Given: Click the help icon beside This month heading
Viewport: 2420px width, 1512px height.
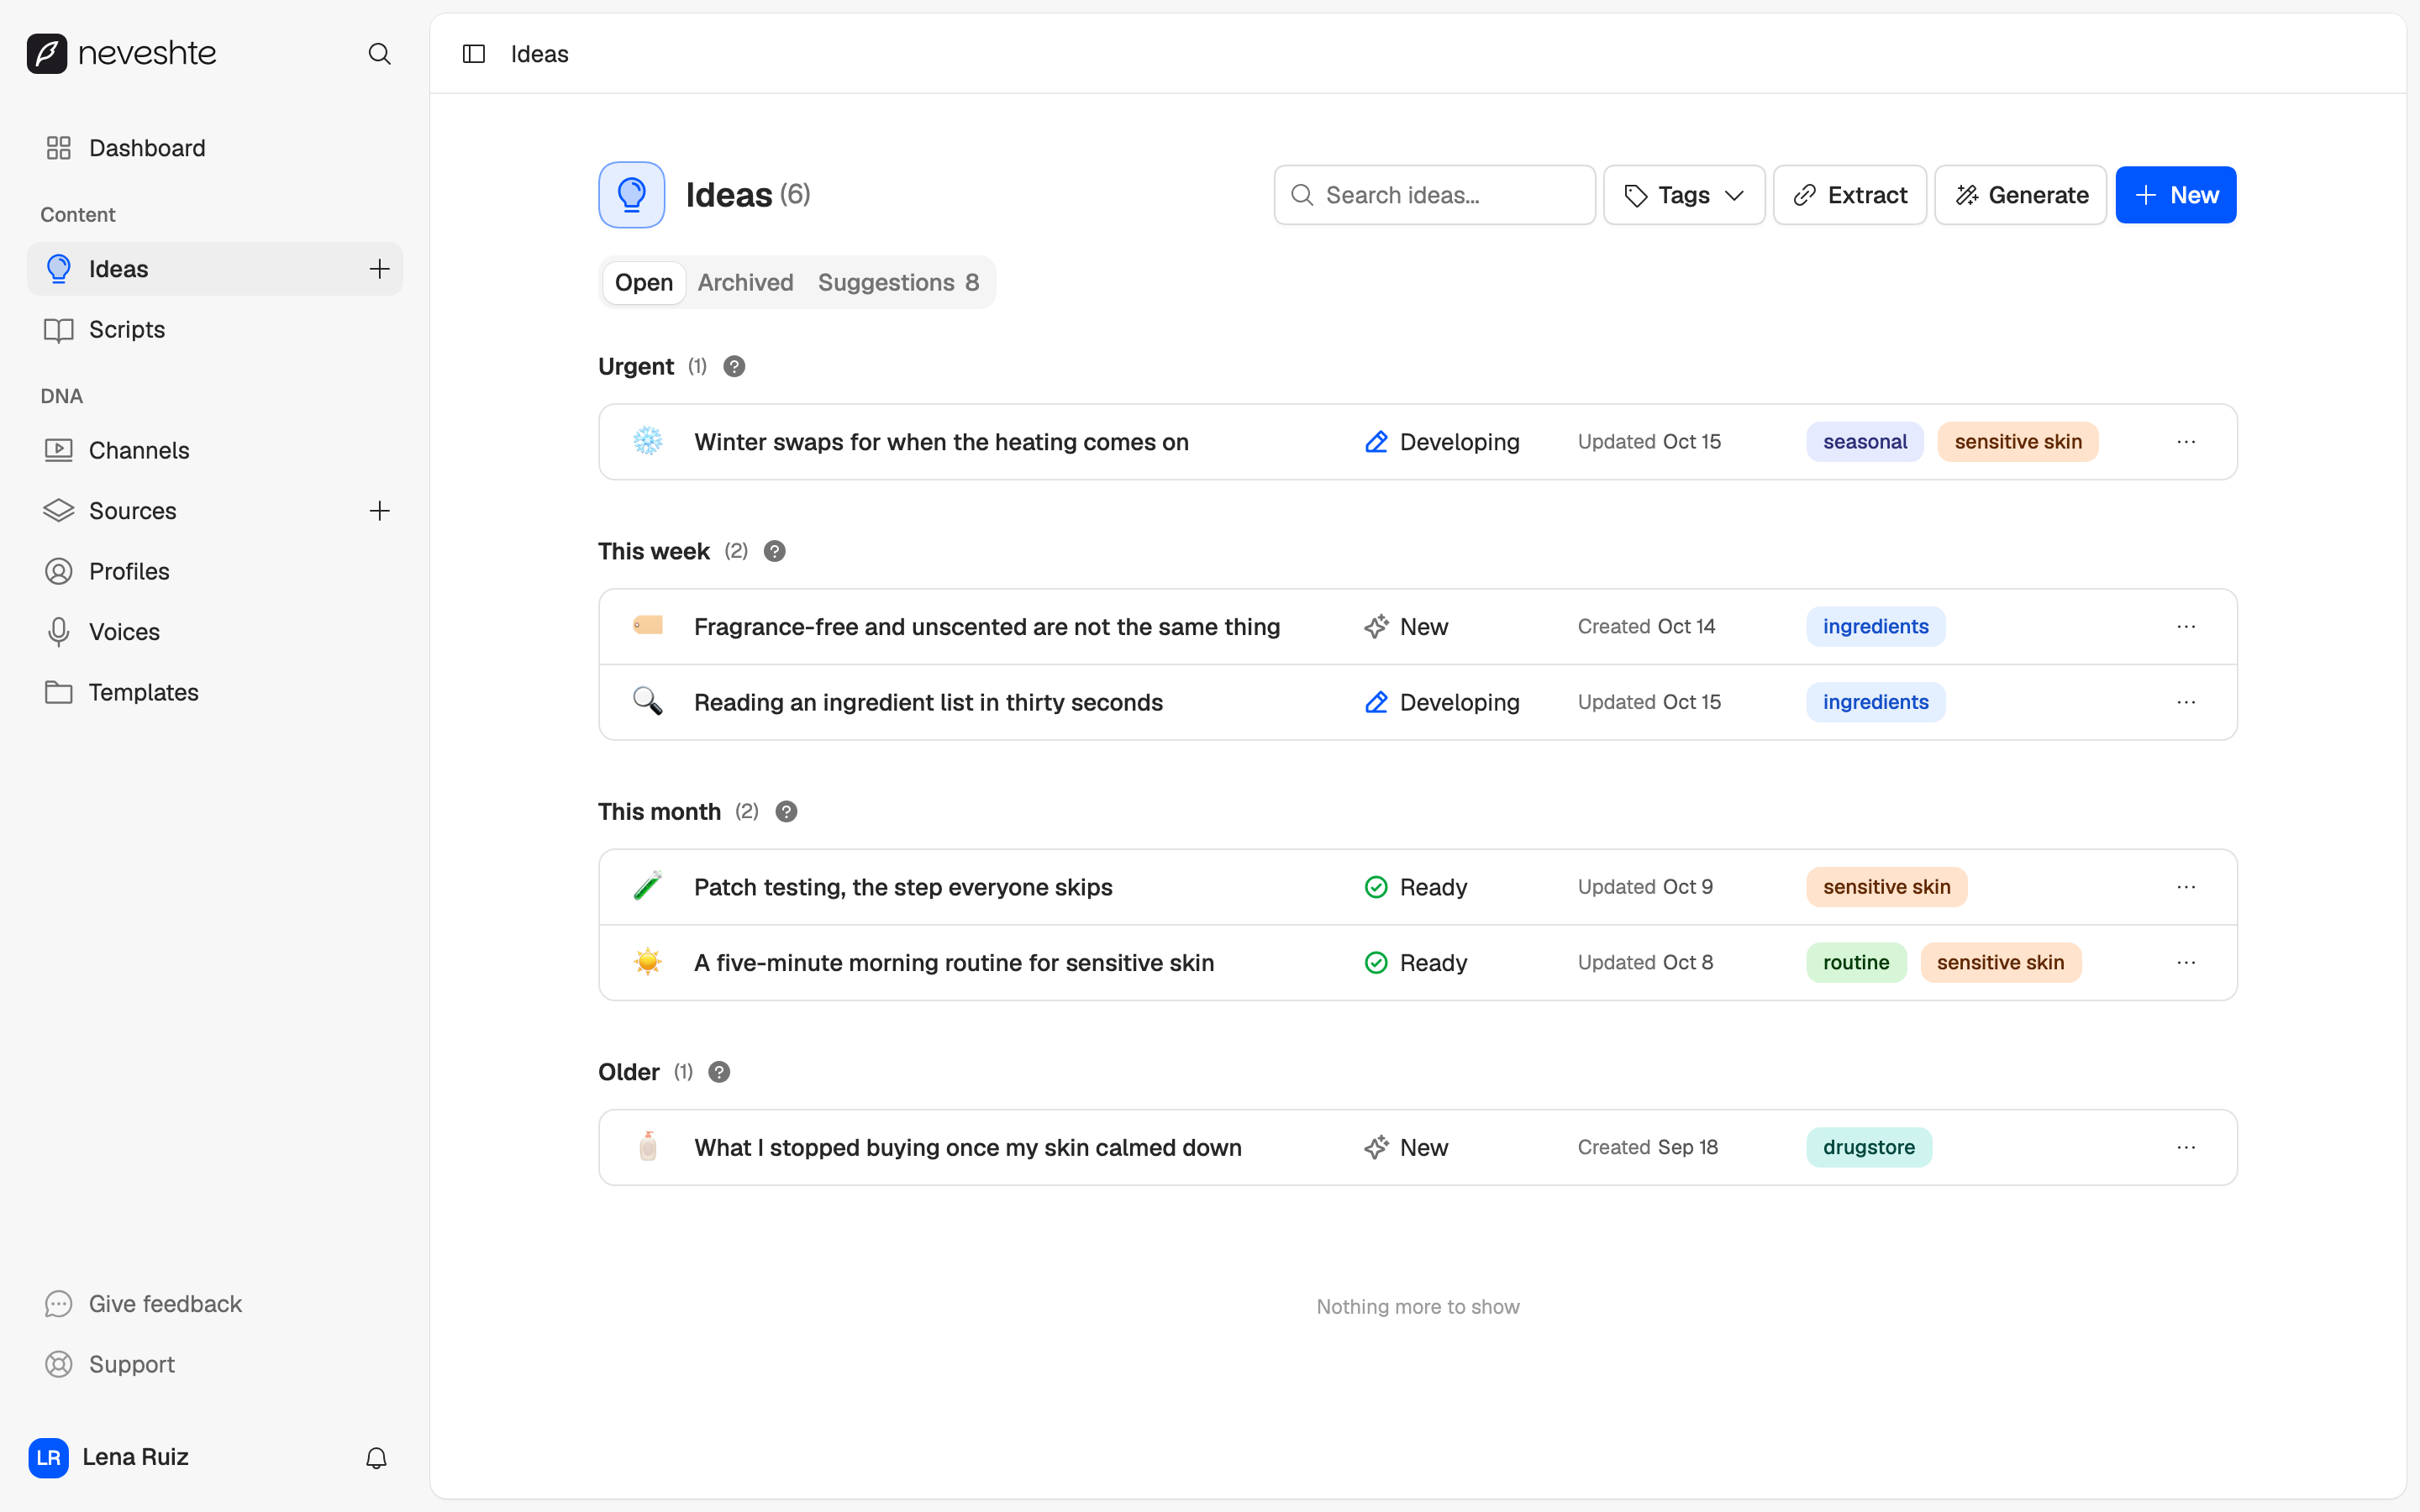Looking at the screenshot, I should coord(787,812).
